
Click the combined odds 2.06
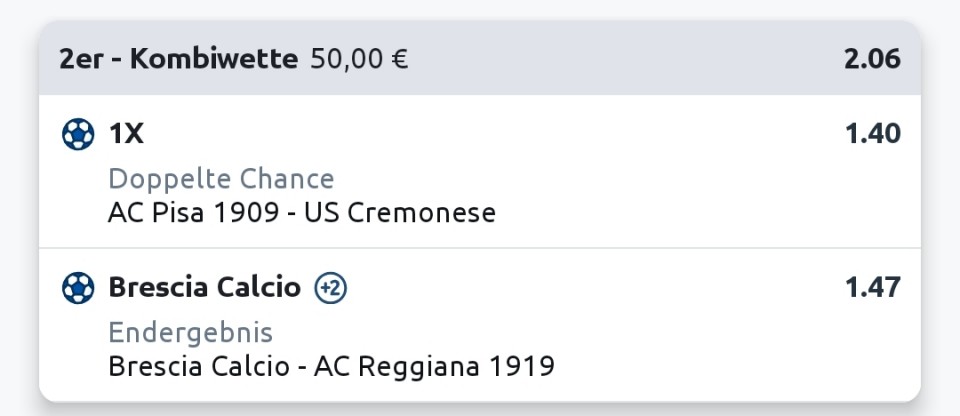tap(872, 59)
